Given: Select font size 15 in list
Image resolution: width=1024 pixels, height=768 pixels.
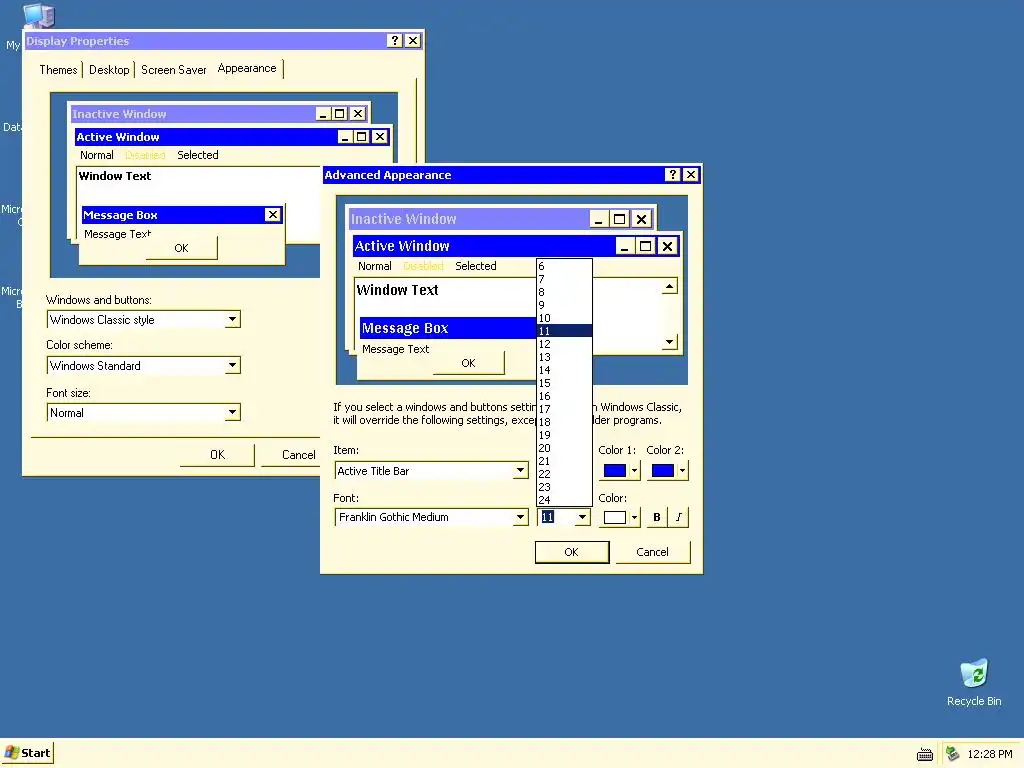Looking at the screenshot, I should pos(564,383).
